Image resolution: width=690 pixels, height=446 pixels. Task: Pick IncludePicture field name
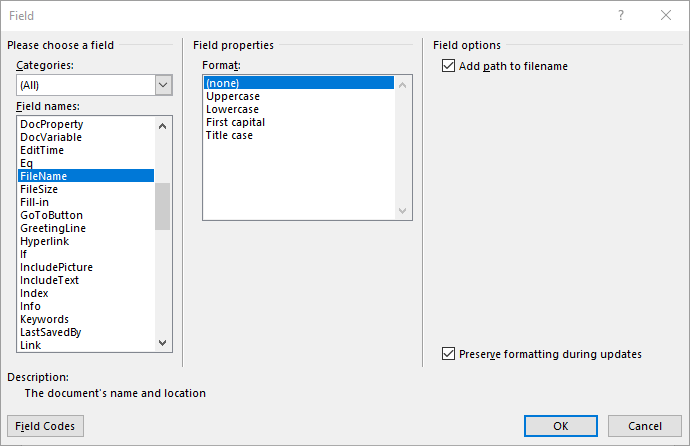pos(56,267)
